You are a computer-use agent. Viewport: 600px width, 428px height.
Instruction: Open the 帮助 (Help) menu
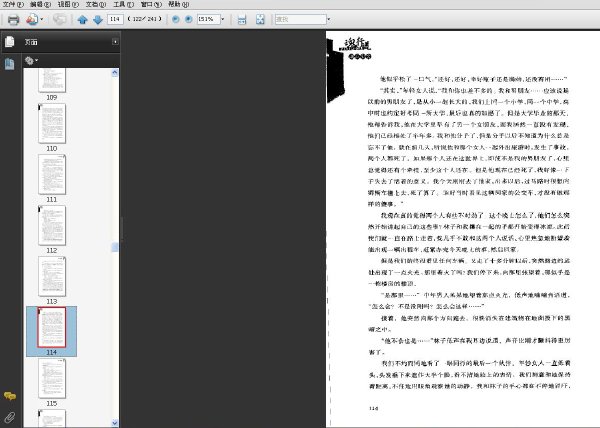(x=178, y=4)
